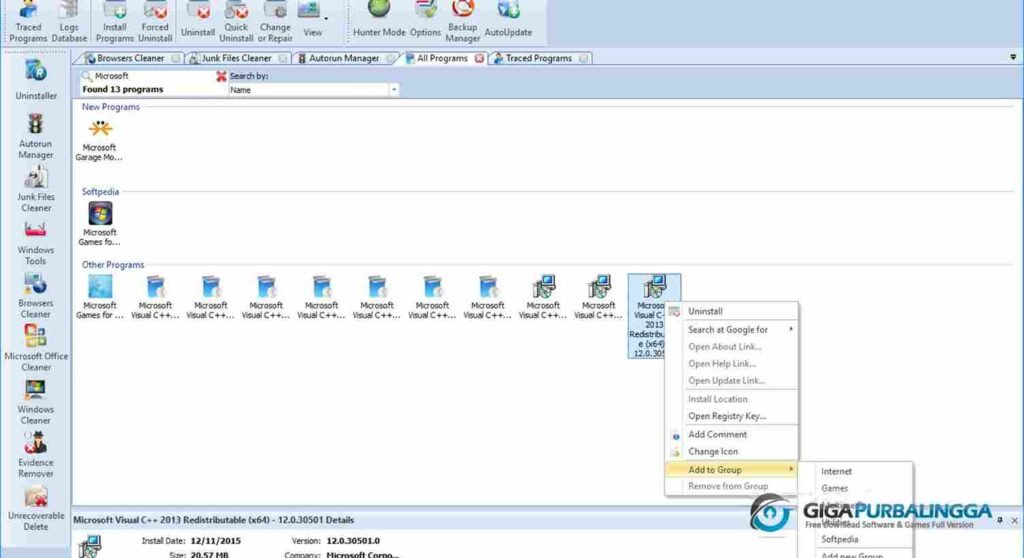Image resolution: width=1024 pixels, height=558 pixels.
Task: Start a Forced Uninstall
Action: click(x=155, y=22)
